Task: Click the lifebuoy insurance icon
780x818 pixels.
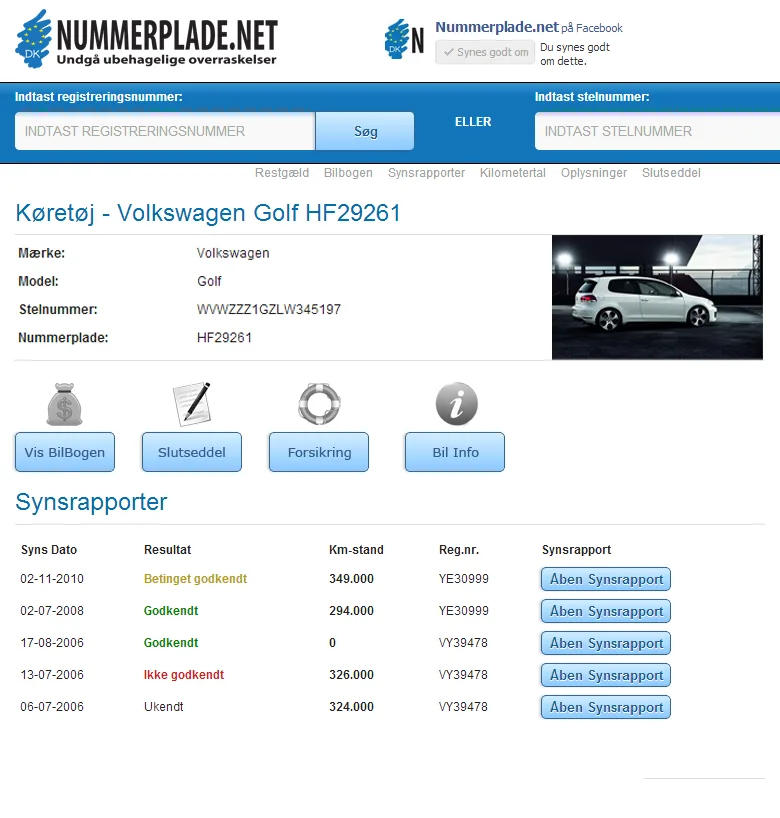Action: point(319,404)
